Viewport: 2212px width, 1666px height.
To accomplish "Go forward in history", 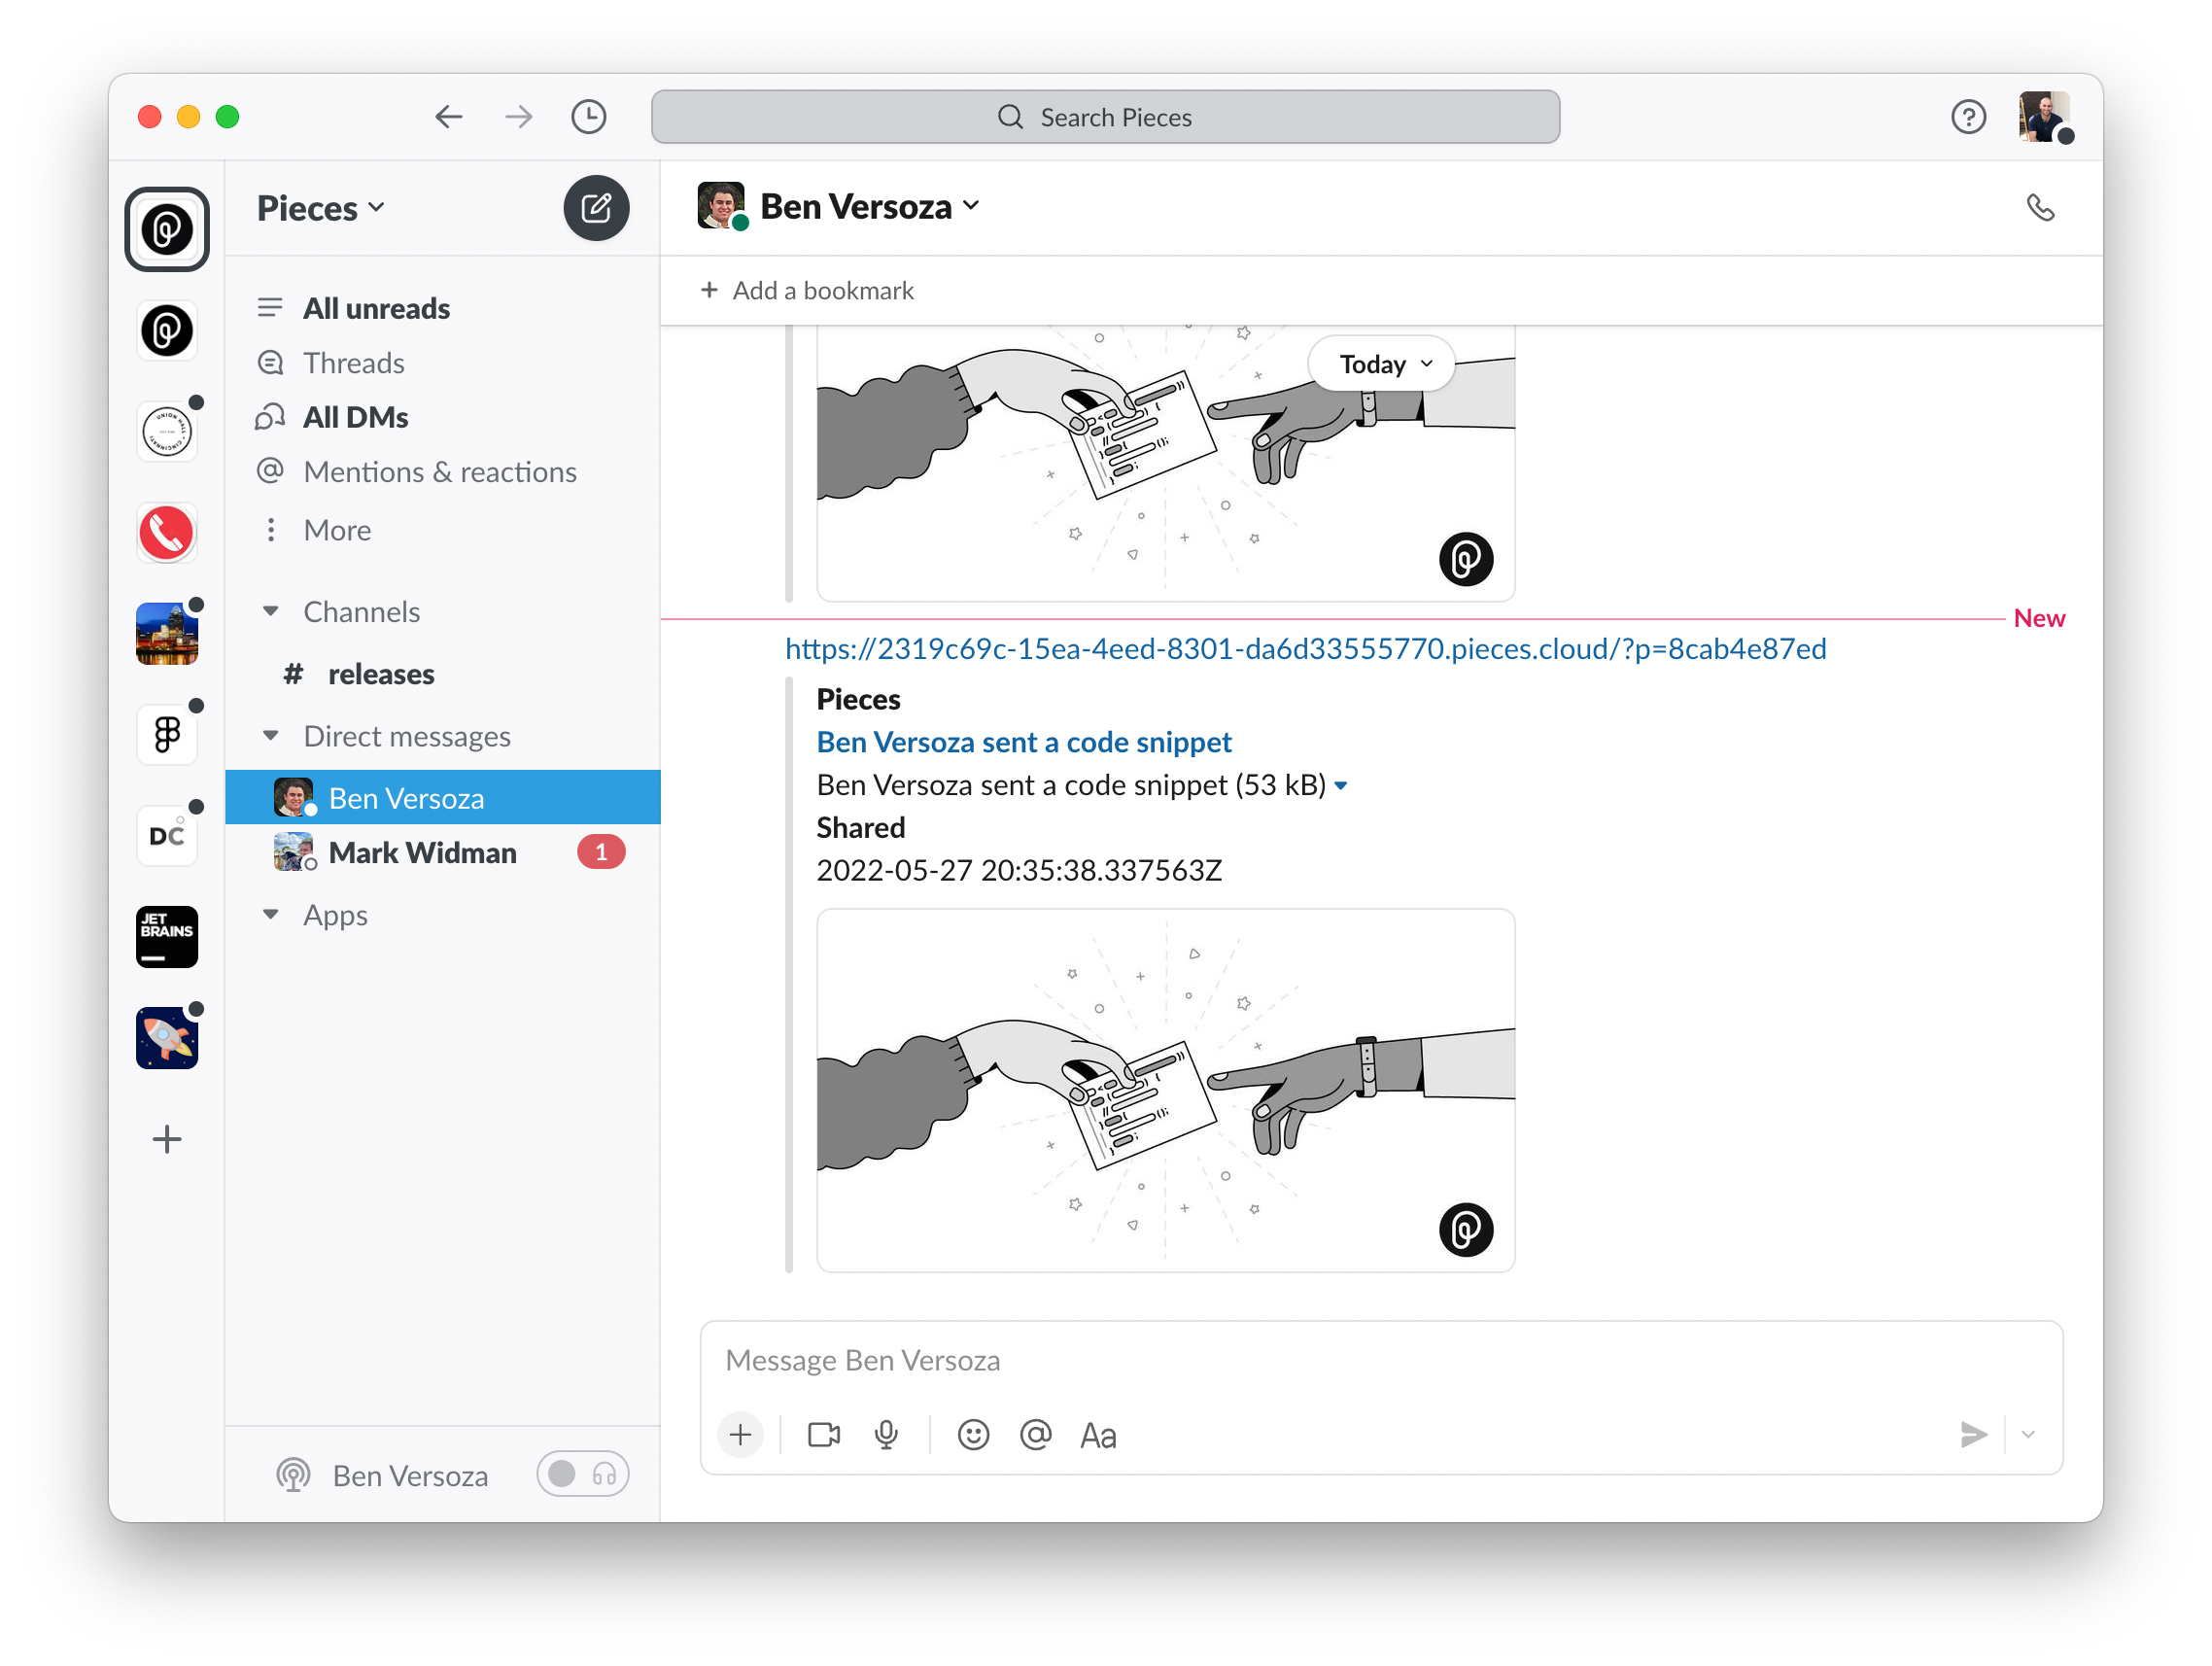I will tap(519, 117).
